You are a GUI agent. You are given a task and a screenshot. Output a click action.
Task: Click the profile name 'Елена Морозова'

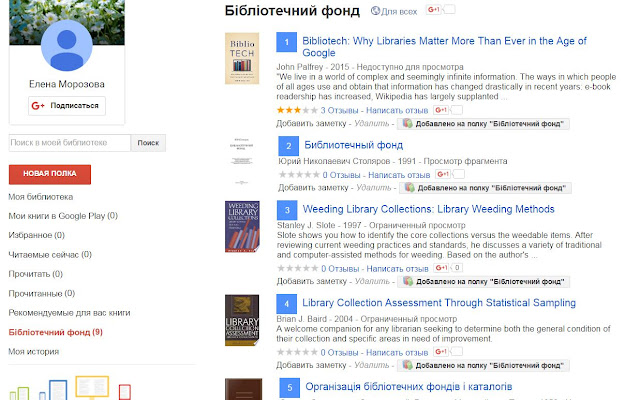coord(67,84)
